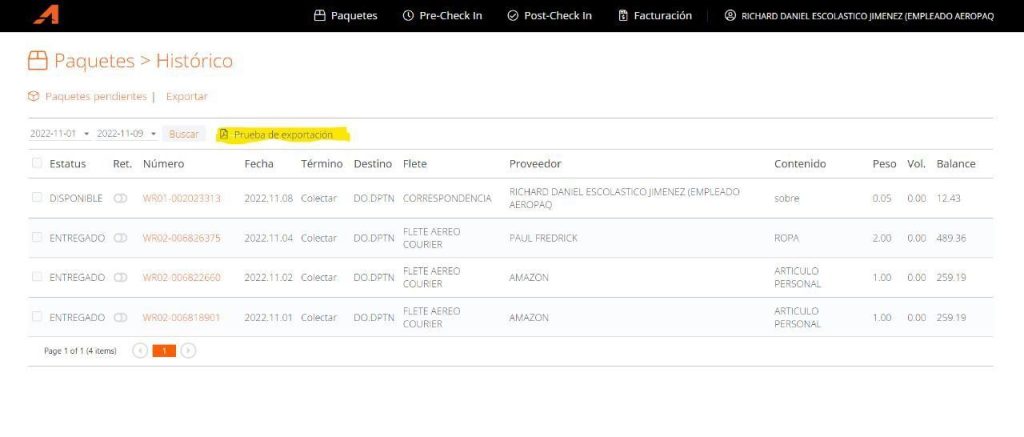
Task: Click the Facturación invoice icon
Action: pyautogui.click(x=623, y=16)
